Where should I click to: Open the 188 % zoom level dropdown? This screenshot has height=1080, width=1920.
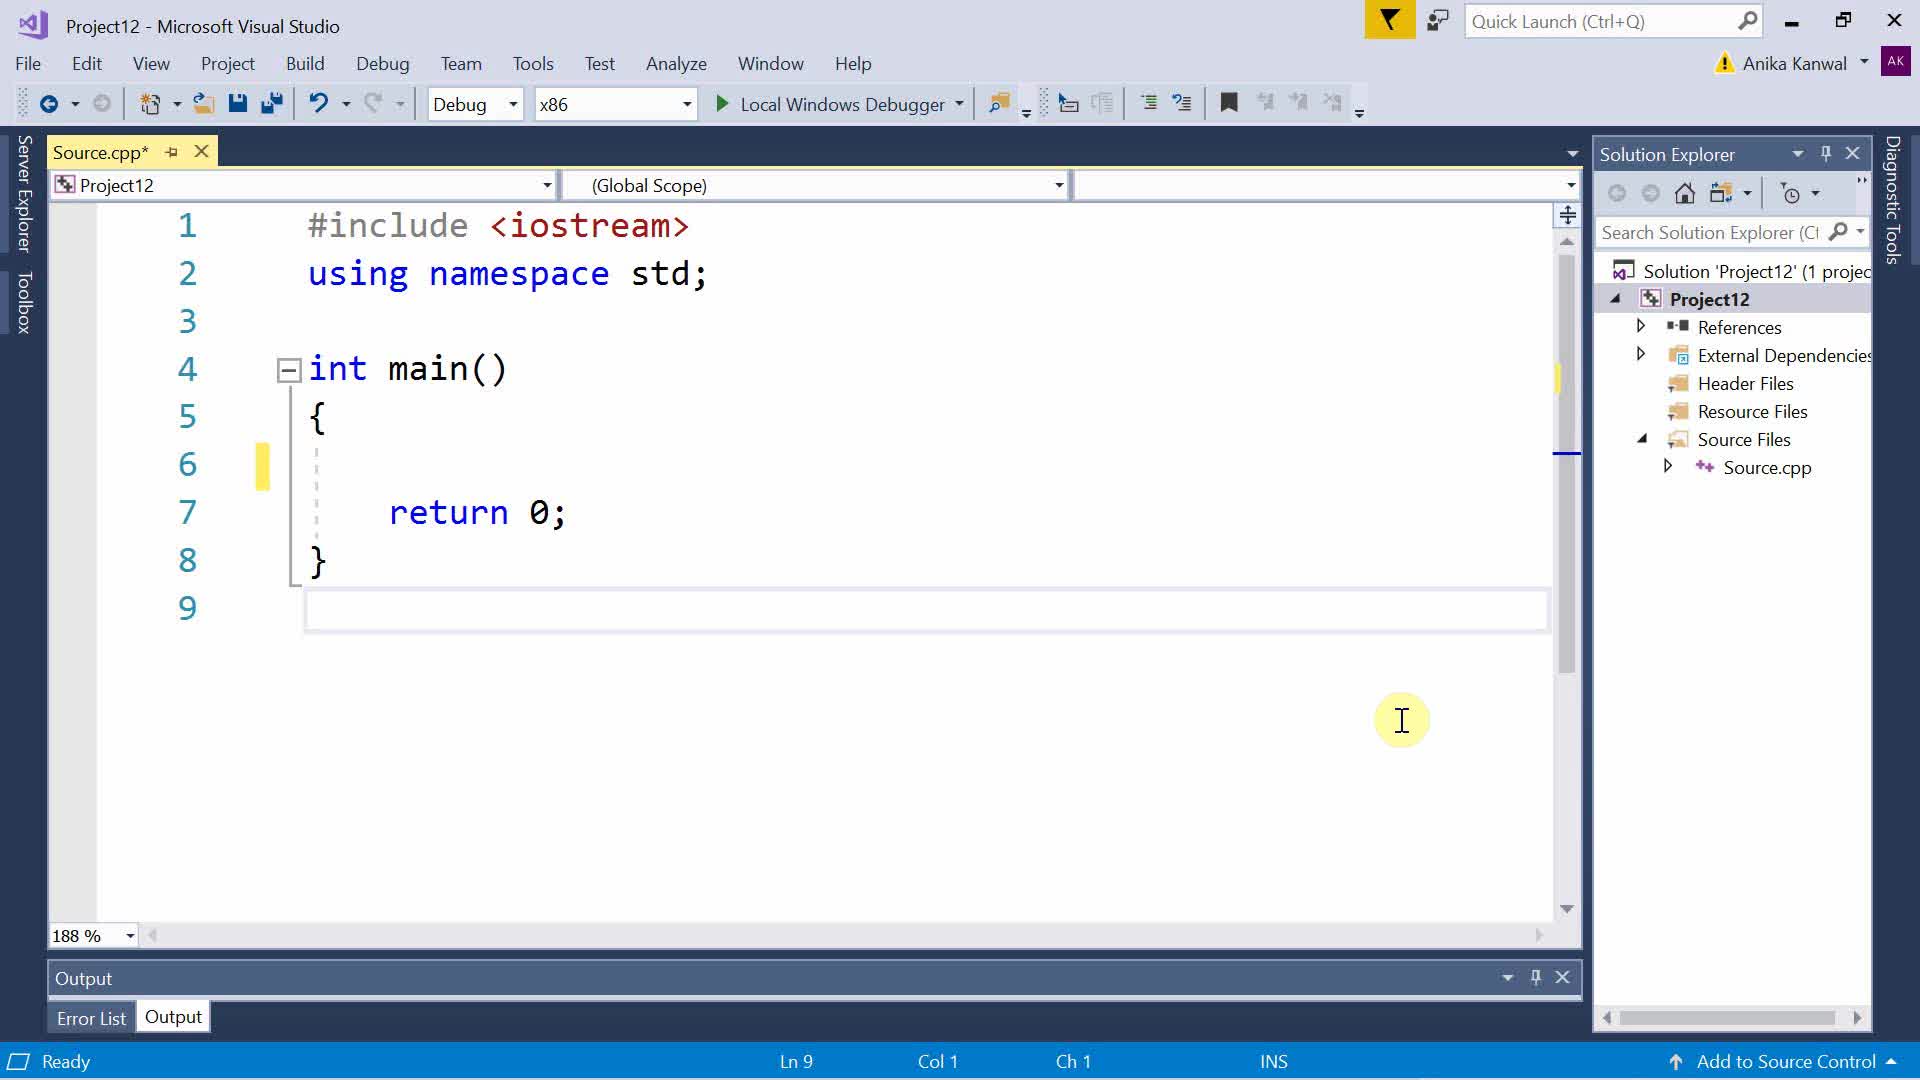(130, 936)
